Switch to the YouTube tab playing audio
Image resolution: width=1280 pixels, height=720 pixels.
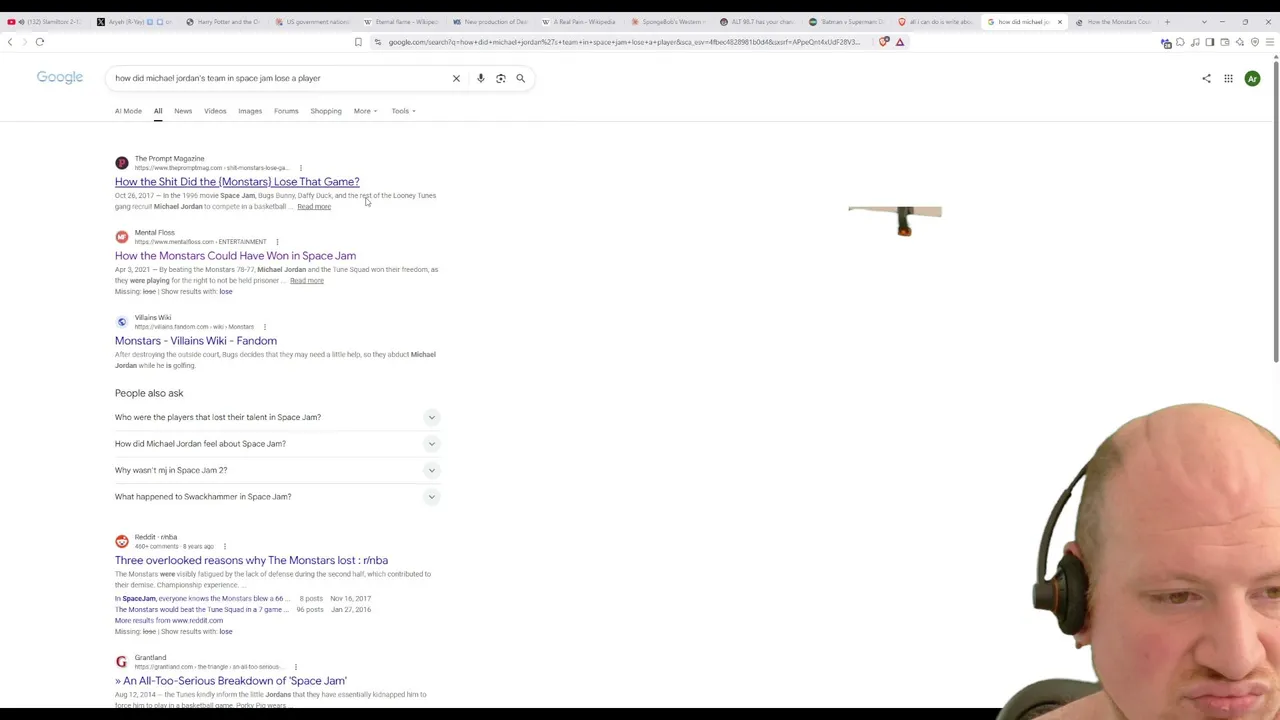[x=44, y=21]
